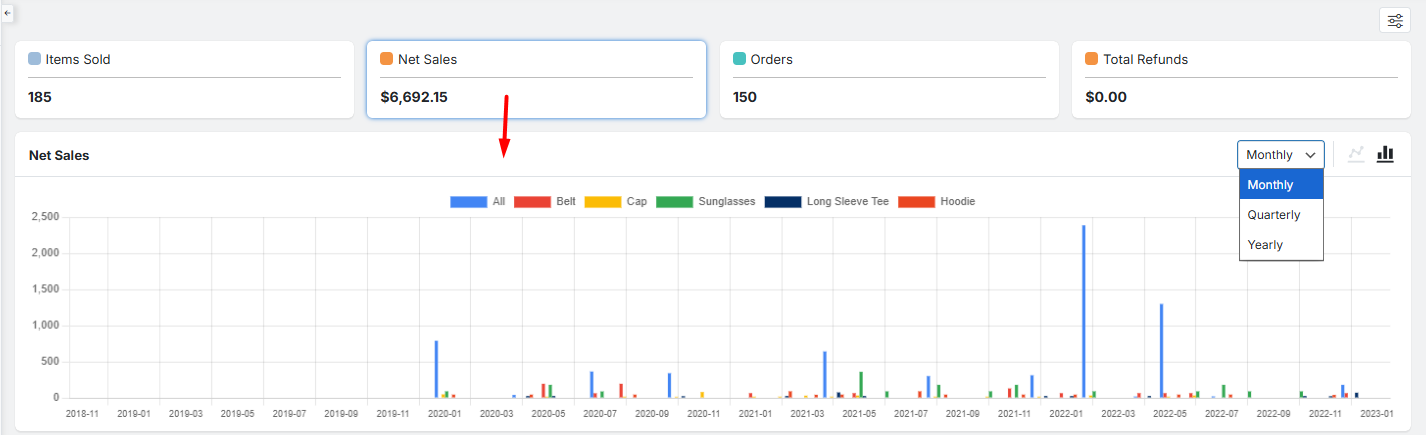Select the Orders summary card

pyautogui.click(x=889, y=80)
